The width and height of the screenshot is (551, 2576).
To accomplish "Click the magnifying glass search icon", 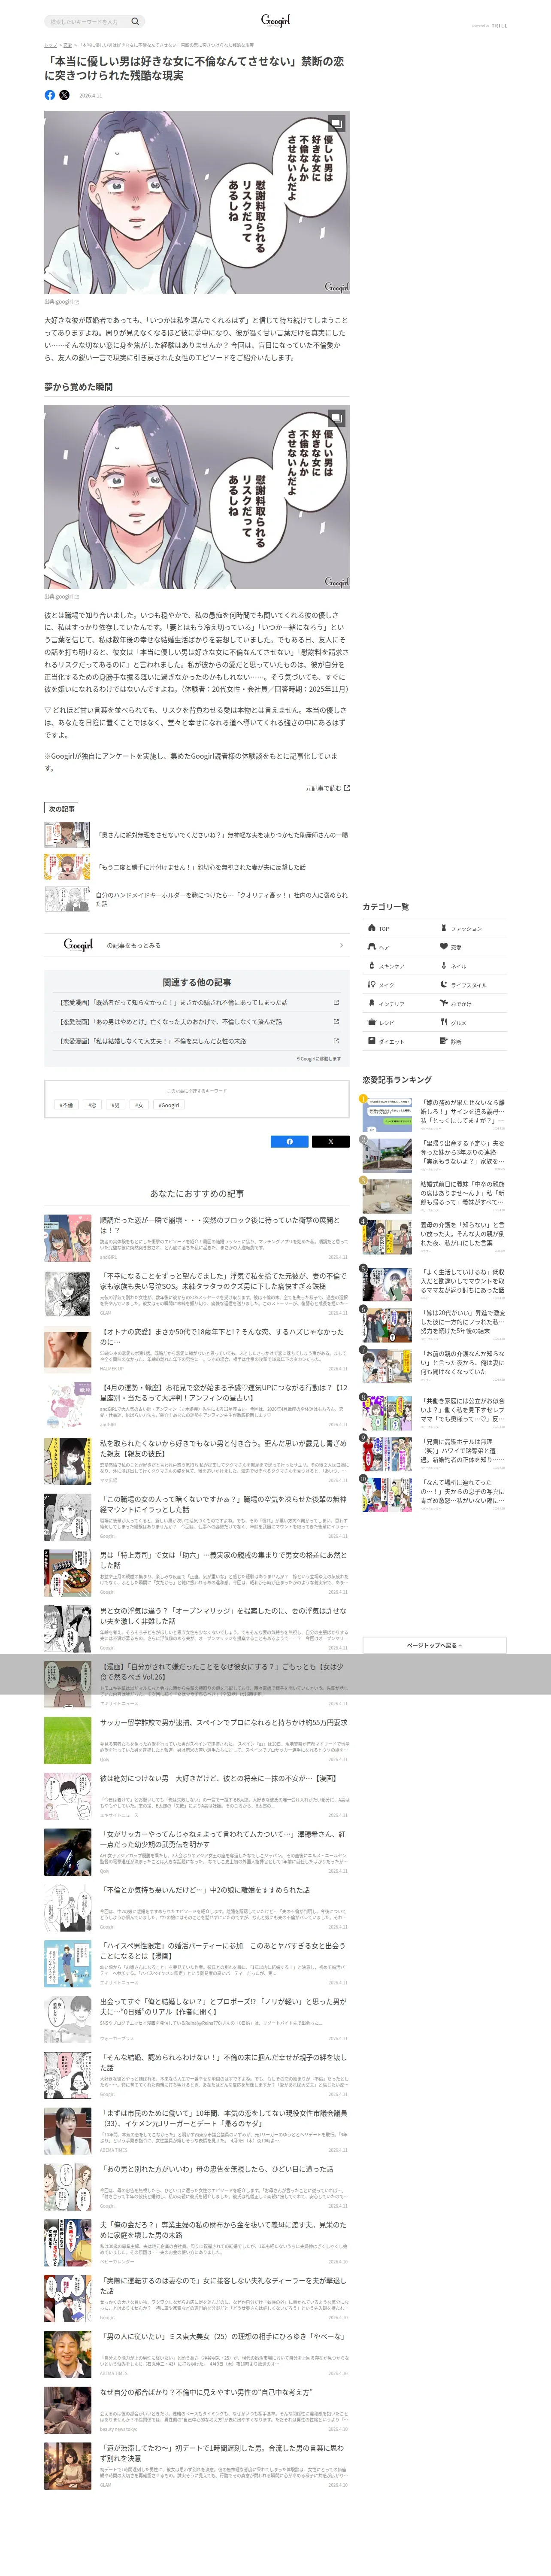I will coord(135,21).
